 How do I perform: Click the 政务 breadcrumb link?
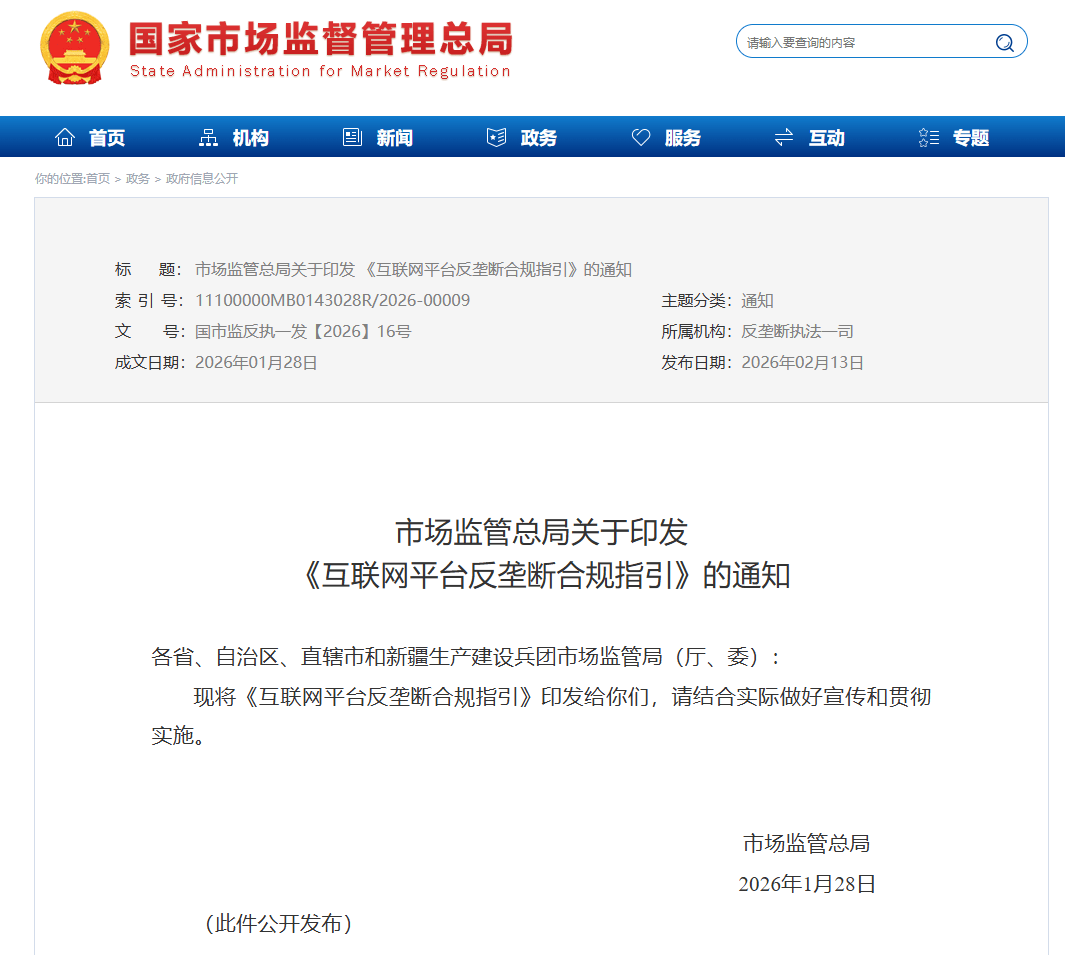(x=138, y=179)
